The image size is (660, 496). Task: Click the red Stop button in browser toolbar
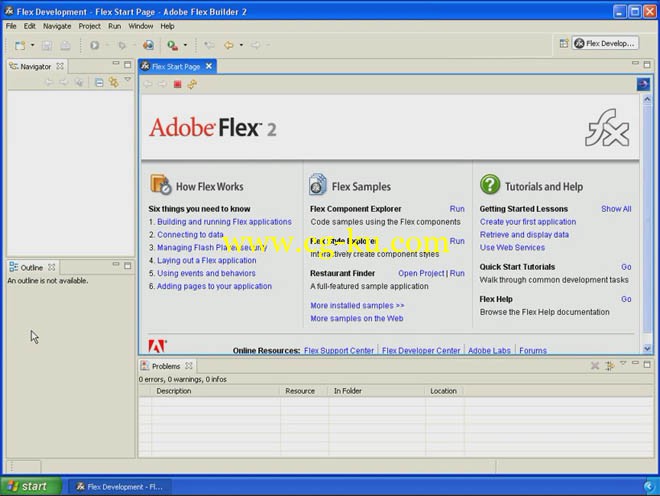pyautogui.click(x=178, y=85)
